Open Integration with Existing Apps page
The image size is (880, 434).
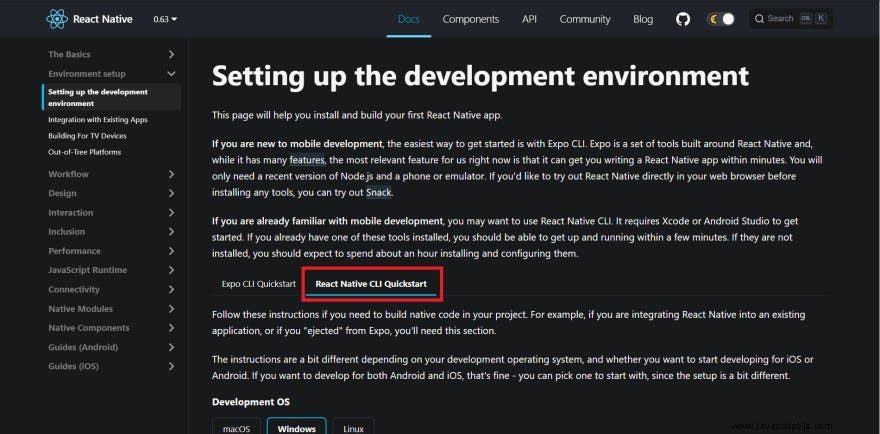(x=98, y=120)
